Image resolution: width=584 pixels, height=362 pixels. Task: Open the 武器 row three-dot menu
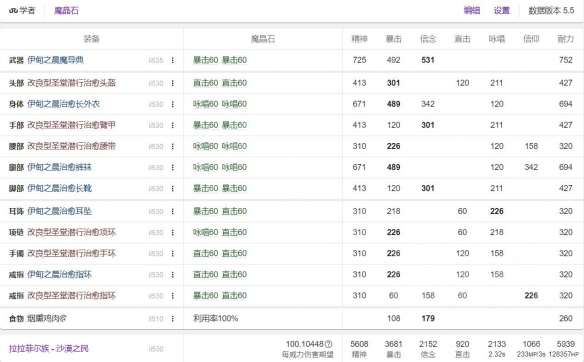173,60
